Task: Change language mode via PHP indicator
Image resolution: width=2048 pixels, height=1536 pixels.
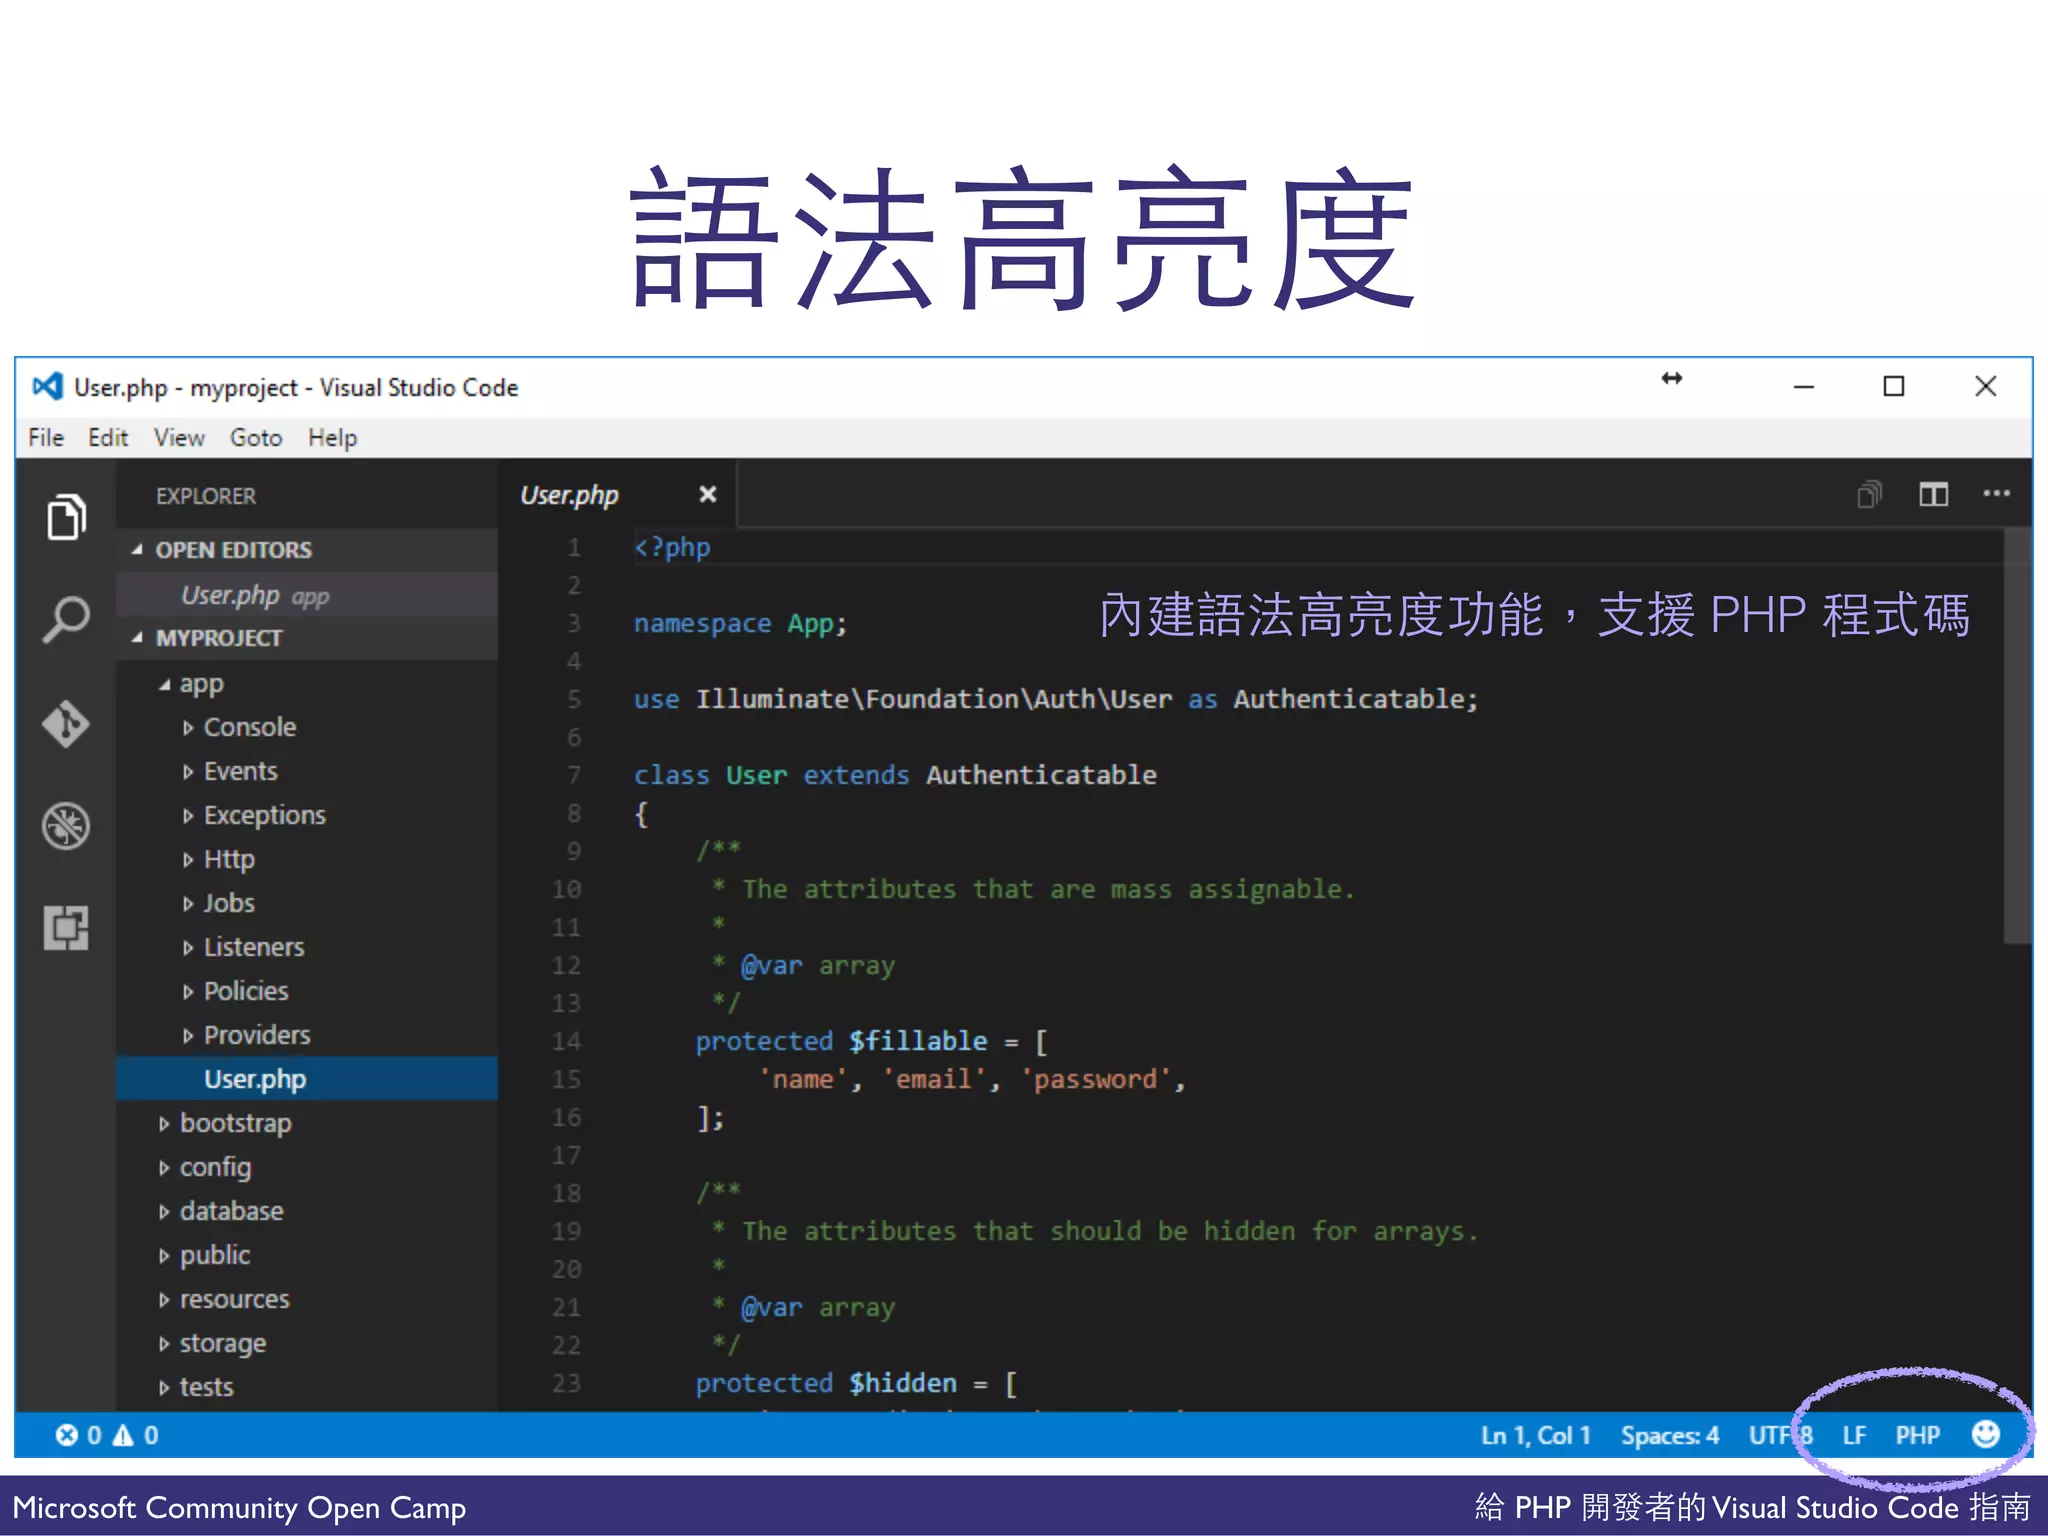Action: tap(1918, 1436)
